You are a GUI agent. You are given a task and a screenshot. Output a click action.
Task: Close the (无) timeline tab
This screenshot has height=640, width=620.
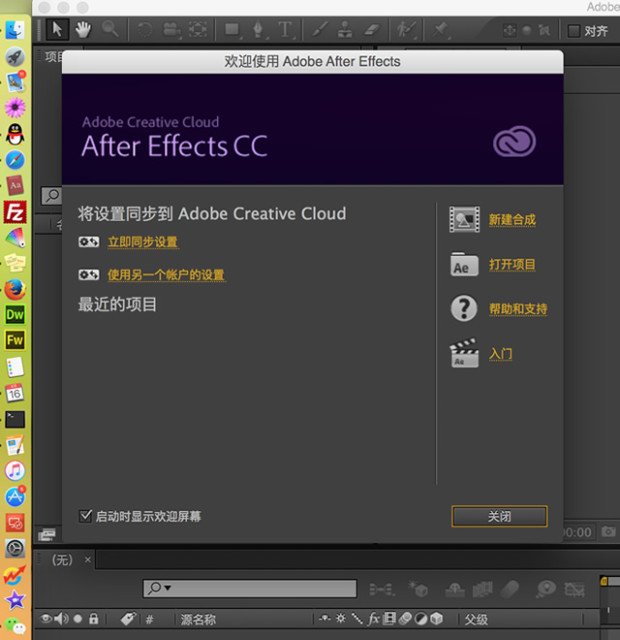pyautogui.click(x=87, y=560)
